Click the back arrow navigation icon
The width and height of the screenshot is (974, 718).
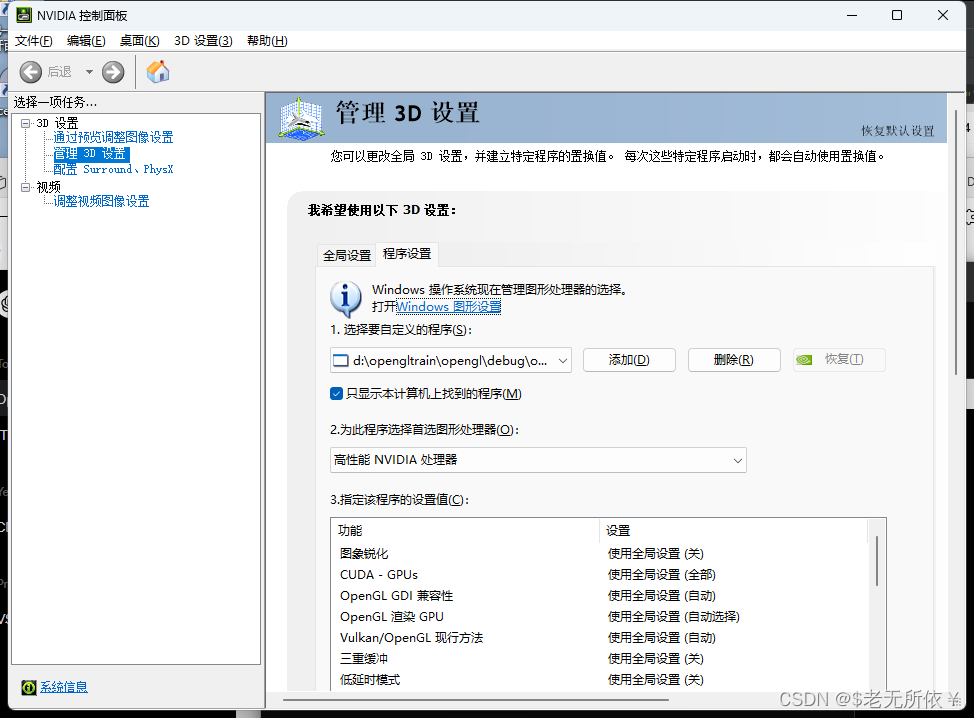30,72
